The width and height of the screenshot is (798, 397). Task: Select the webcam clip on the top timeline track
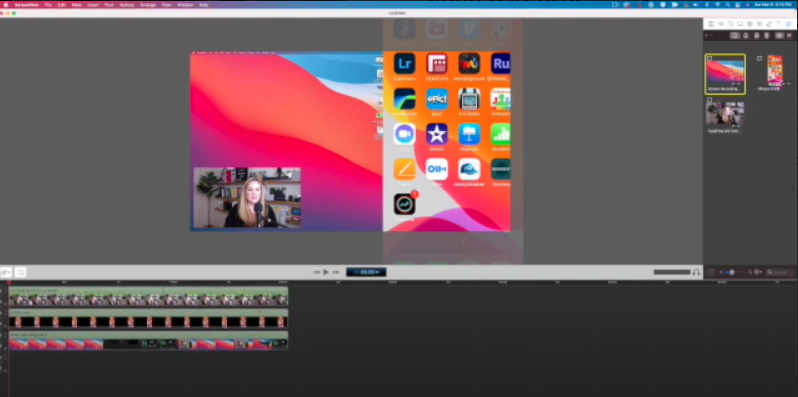pyautogui.click(x=148, y=296)
